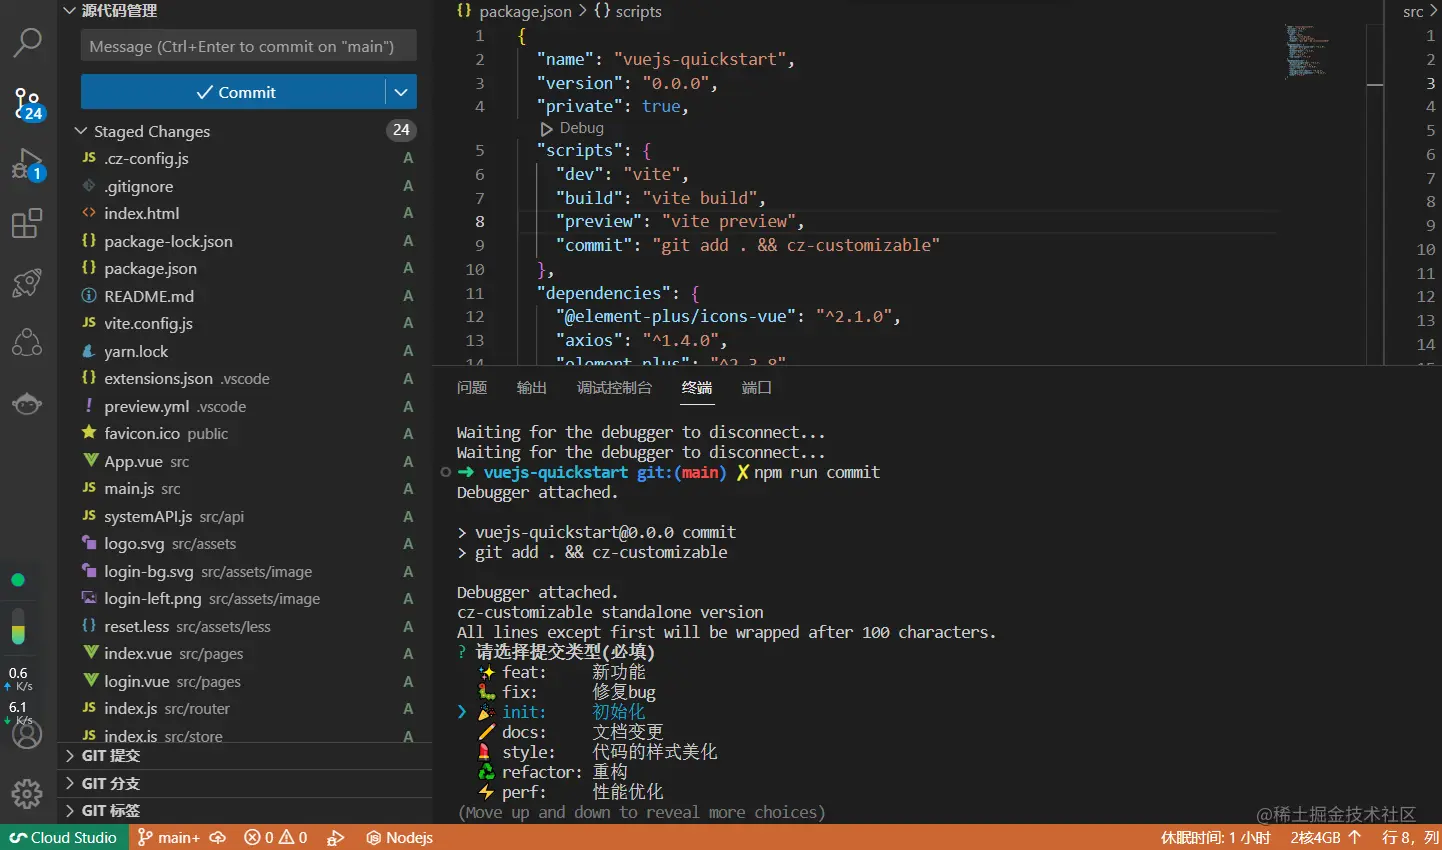Switch to the 端口 panel tab
Screen dimensions: 1442x850
tap(757, 387)
